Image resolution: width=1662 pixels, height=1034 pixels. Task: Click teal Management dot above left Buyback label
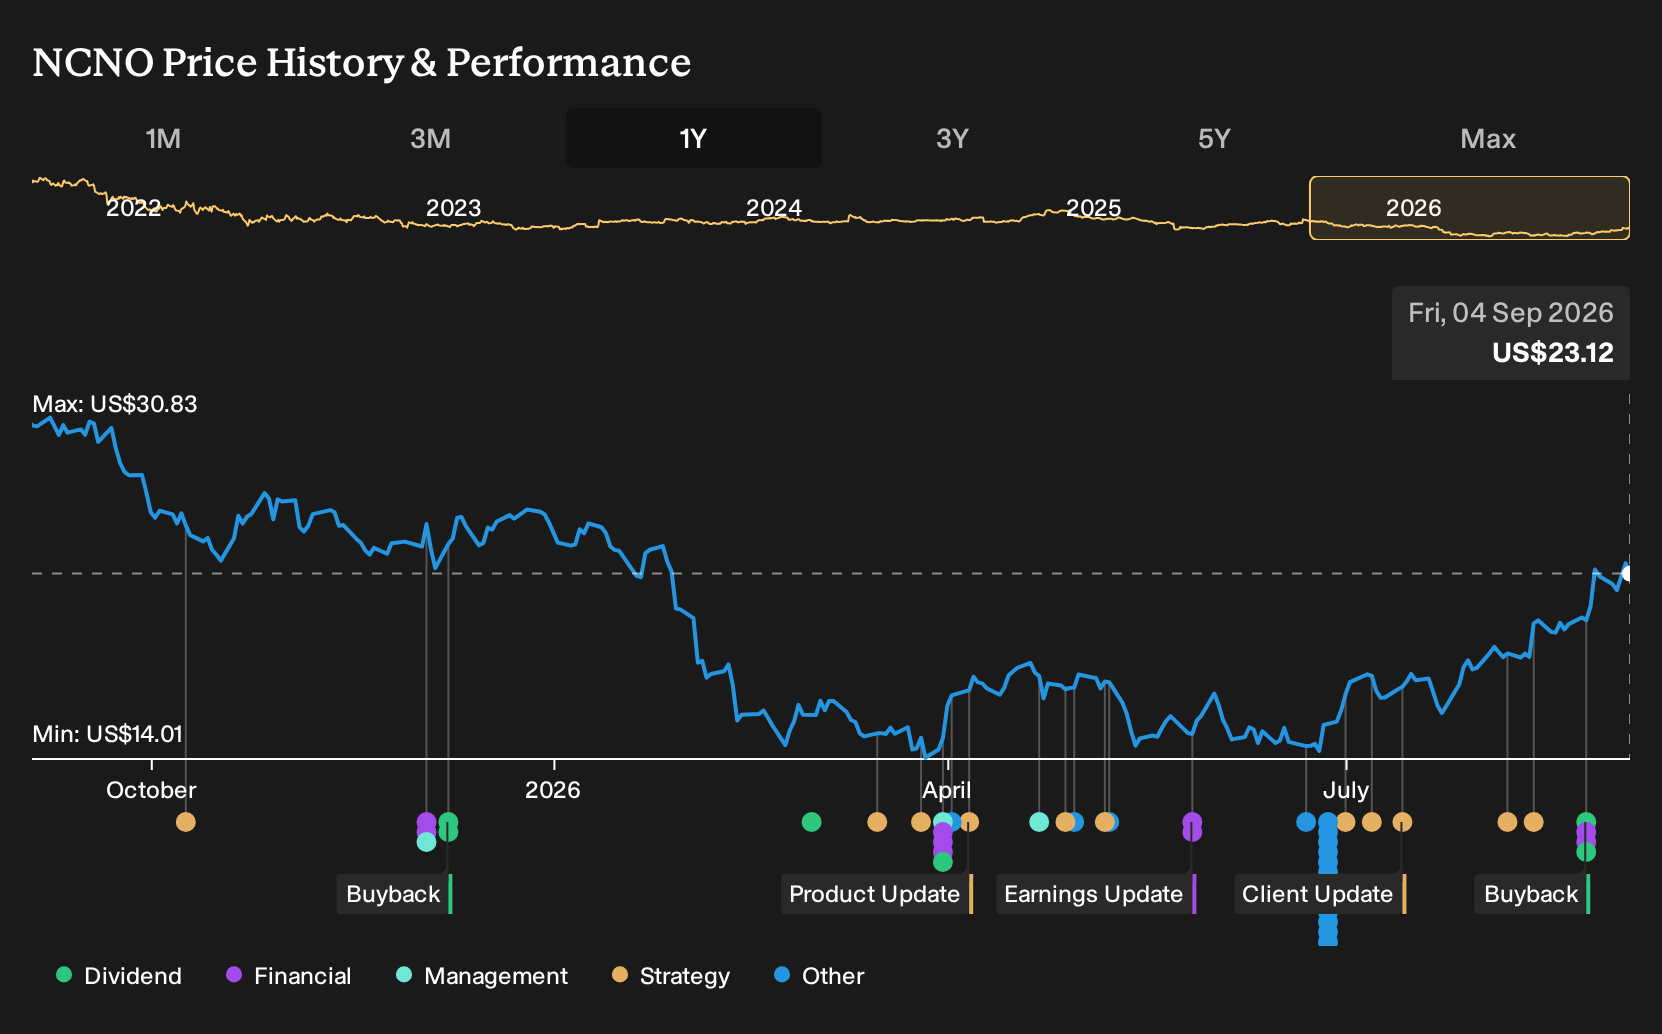[x=427, y=842]
